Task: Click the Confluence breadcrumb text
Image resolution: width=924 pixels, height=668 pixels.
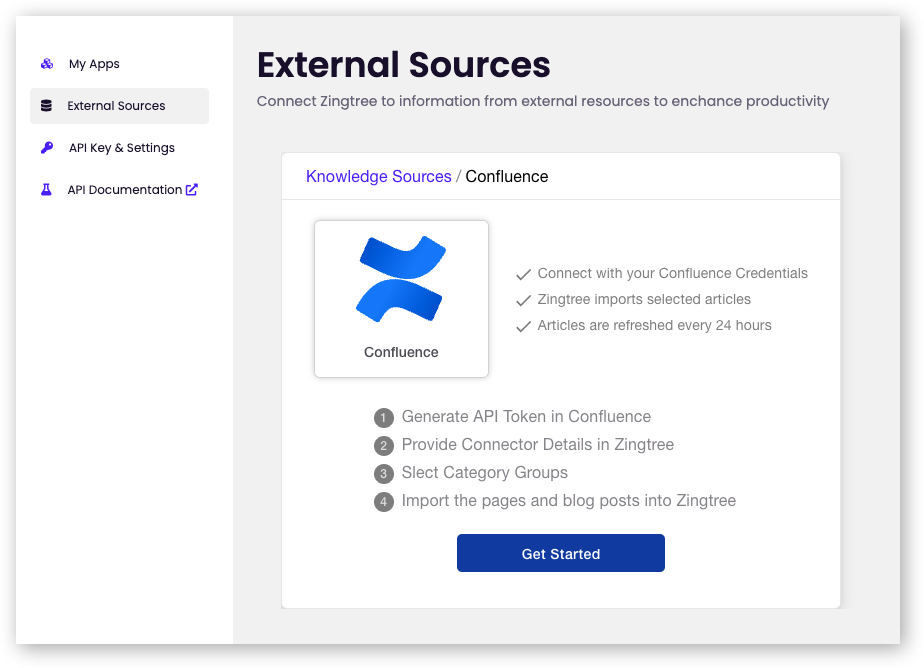Action: [507, 176]
